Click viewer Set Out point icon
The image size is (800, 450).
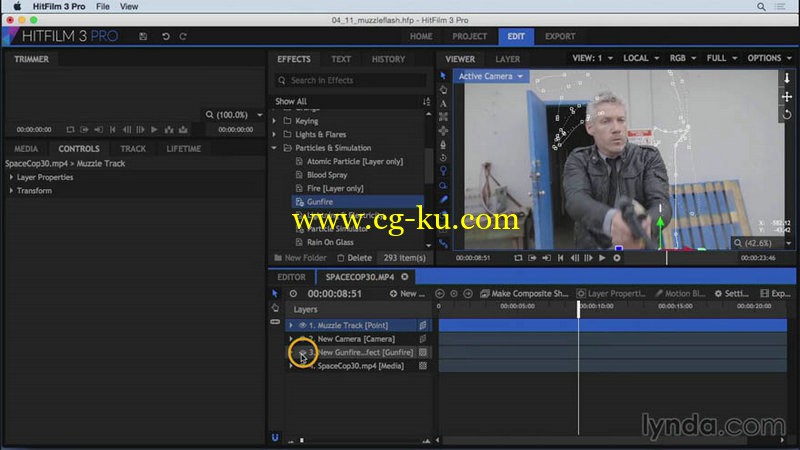[546, 258]
